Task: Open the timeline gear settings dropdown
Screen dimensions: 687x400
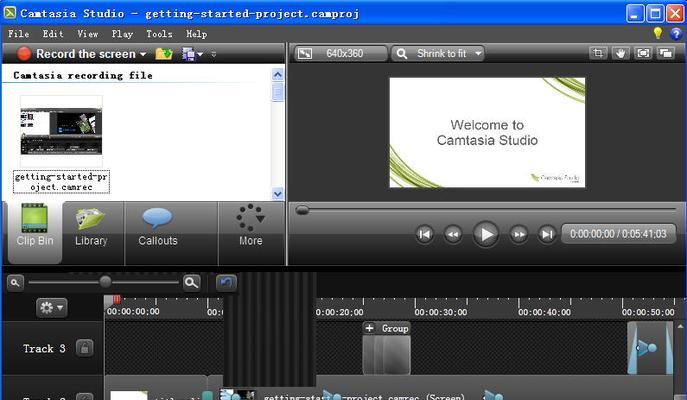Action: [52, 308]
